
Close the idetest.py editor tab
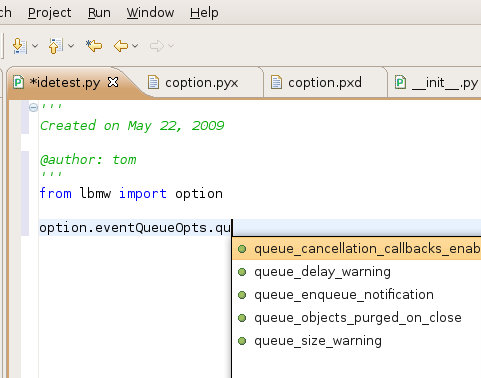tap(113, 82)
